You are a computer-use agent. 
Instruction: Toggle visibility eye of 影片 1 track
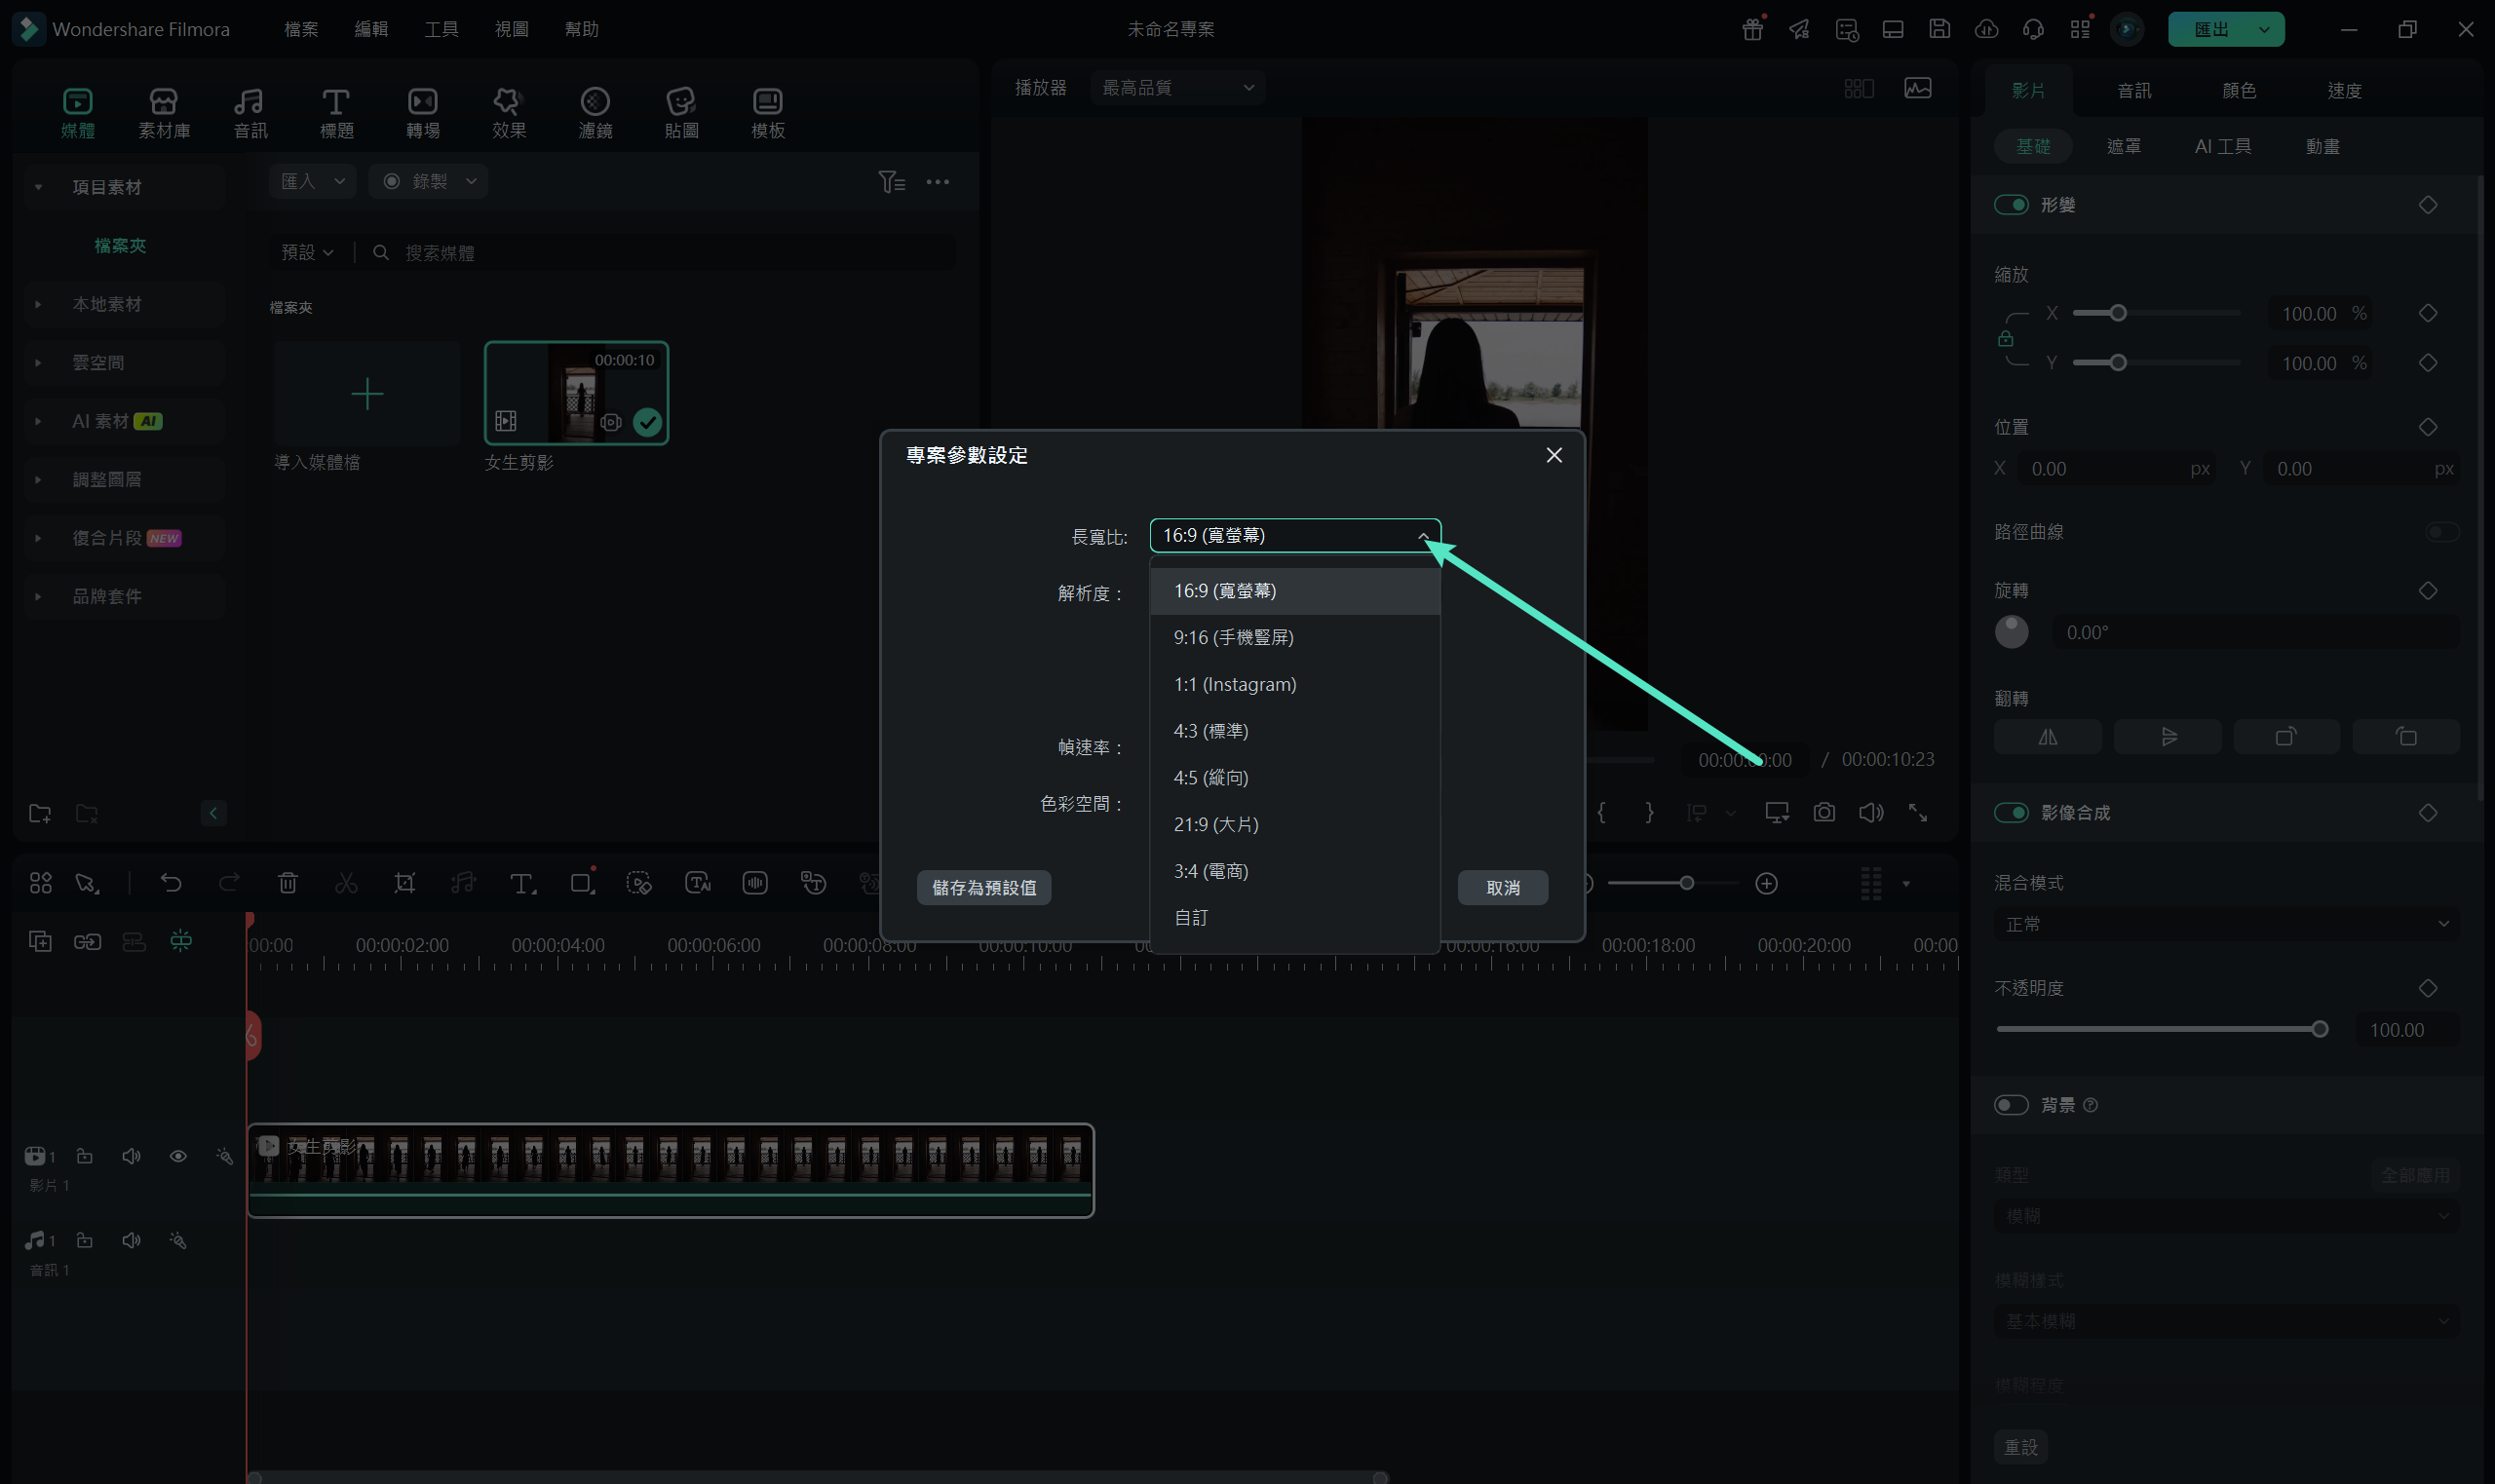coord(178,1157)
